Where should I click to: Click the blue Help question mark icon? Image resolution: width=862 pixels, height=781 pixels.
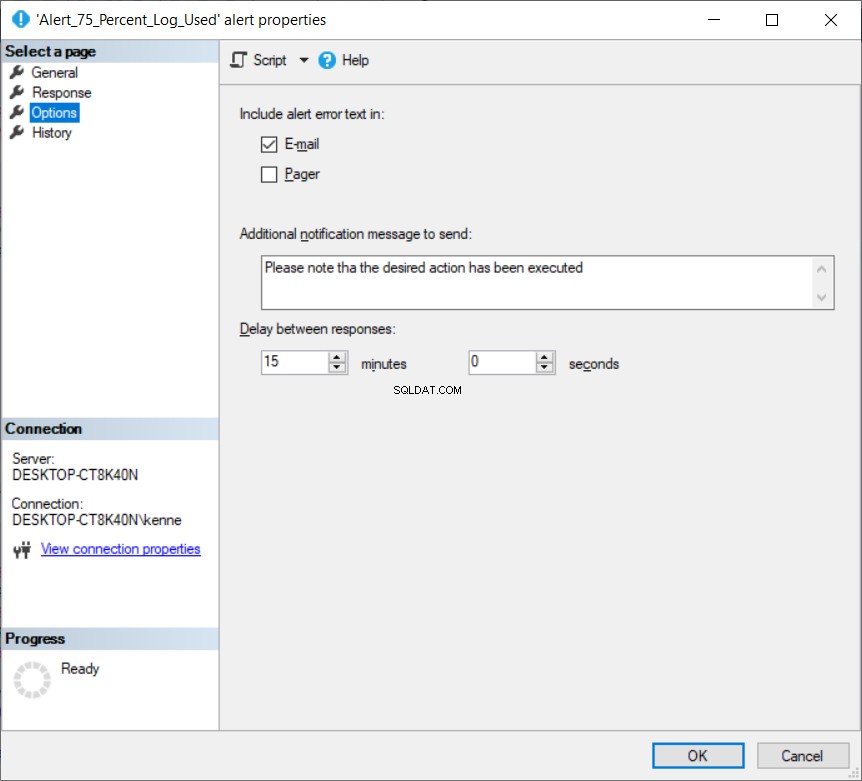coord(327,60)
